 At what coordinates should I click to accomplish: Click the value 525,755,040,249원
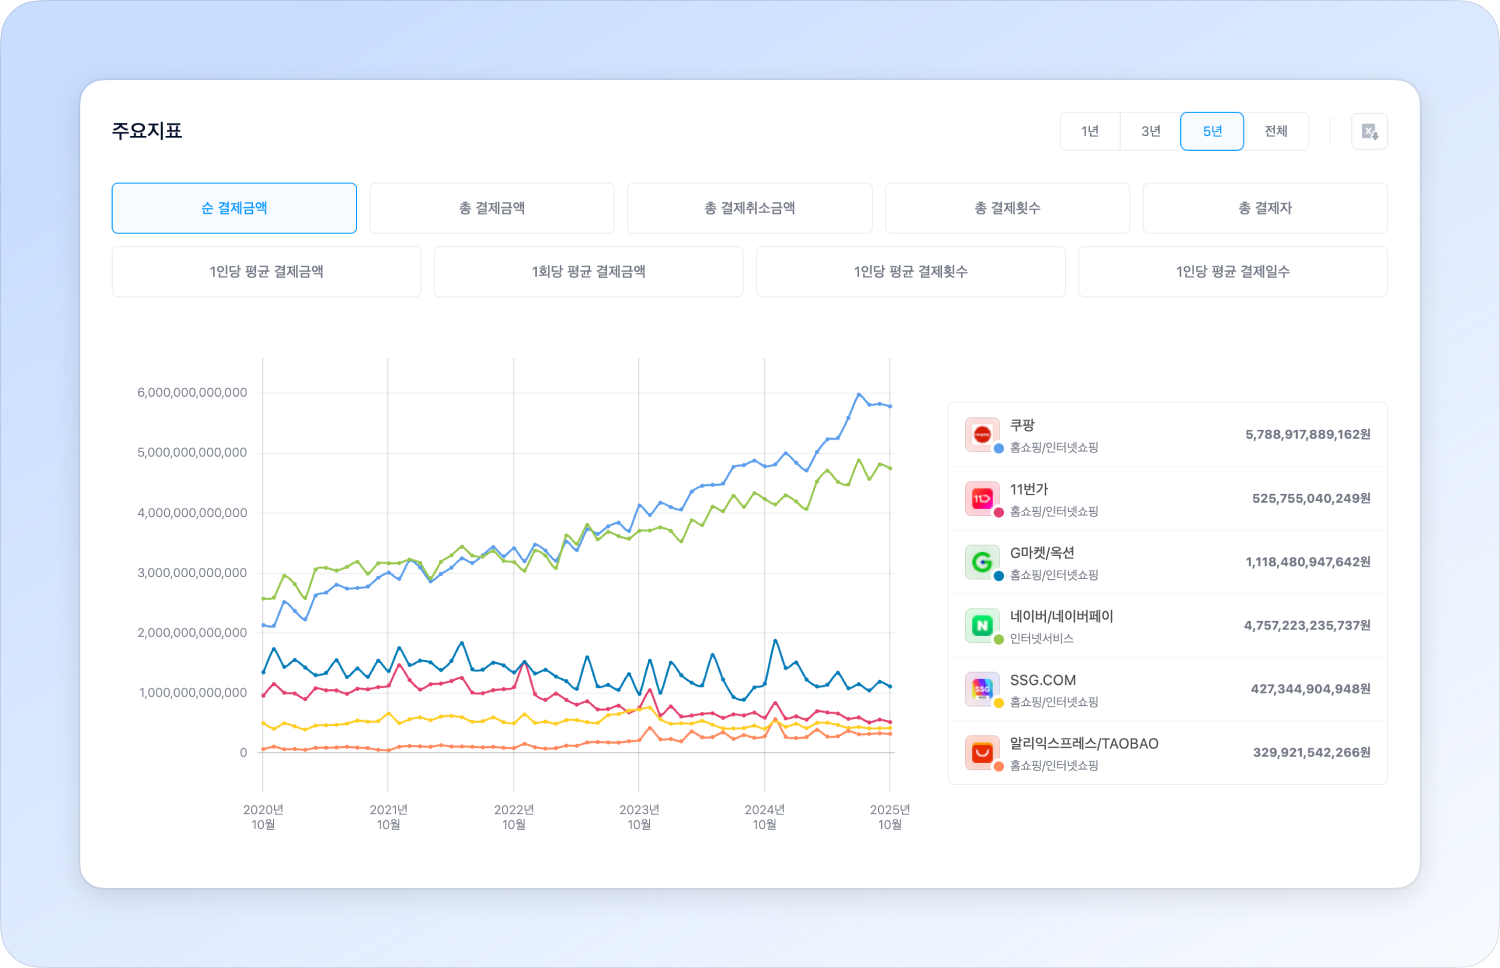[x=1311, y=498]
